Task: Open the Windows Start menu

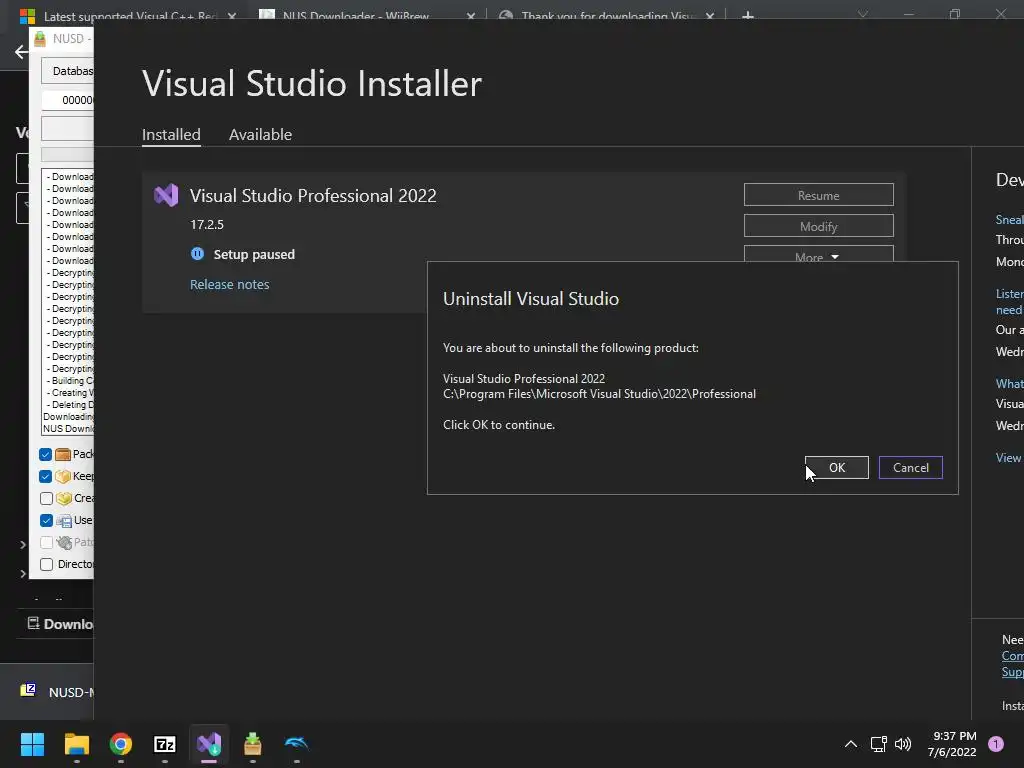Action: pyautogui.click(x=32, y=744)
